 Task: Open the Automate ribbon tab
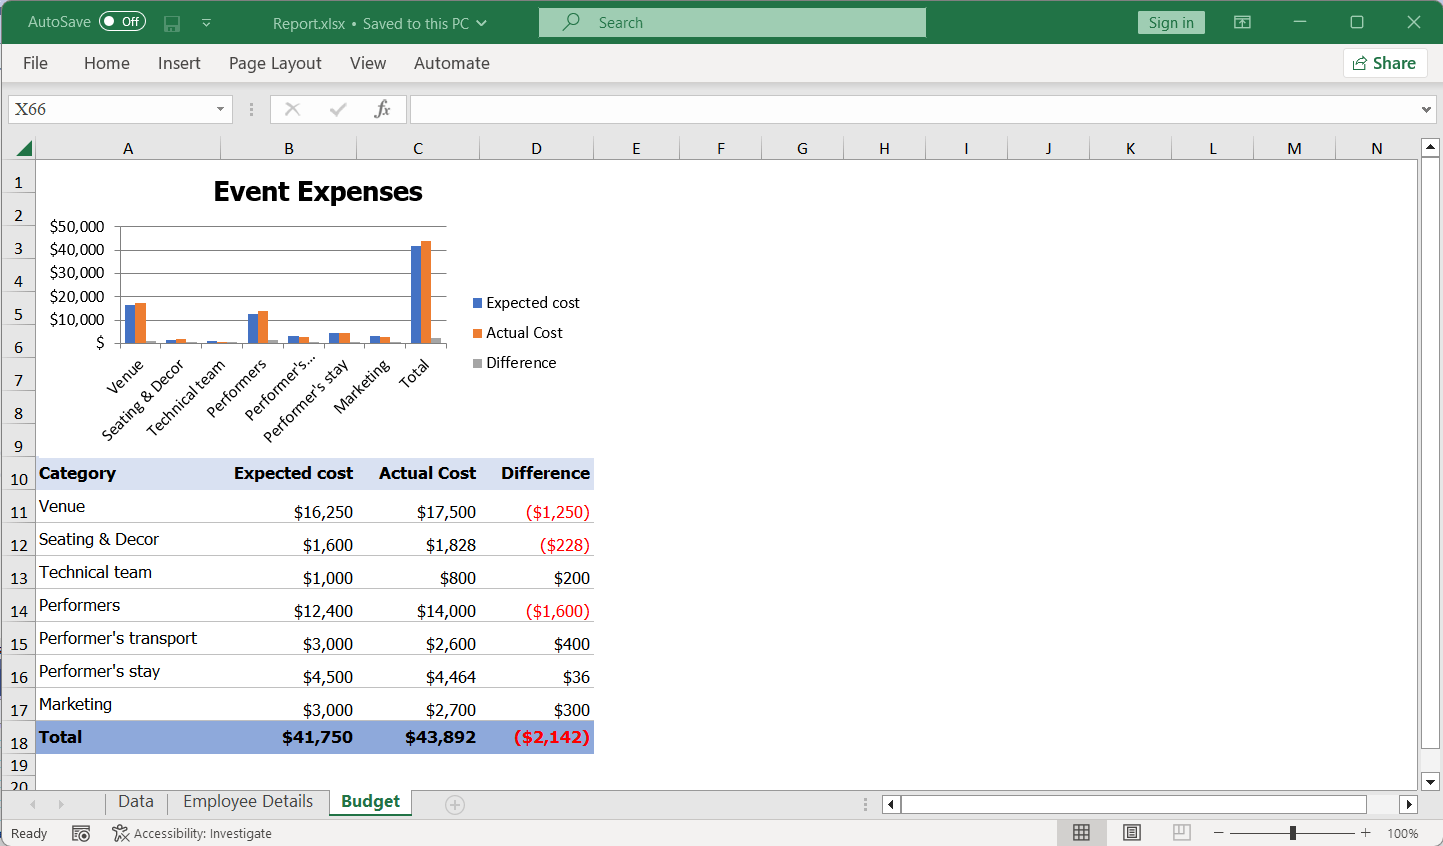click(x=451, y=63)
